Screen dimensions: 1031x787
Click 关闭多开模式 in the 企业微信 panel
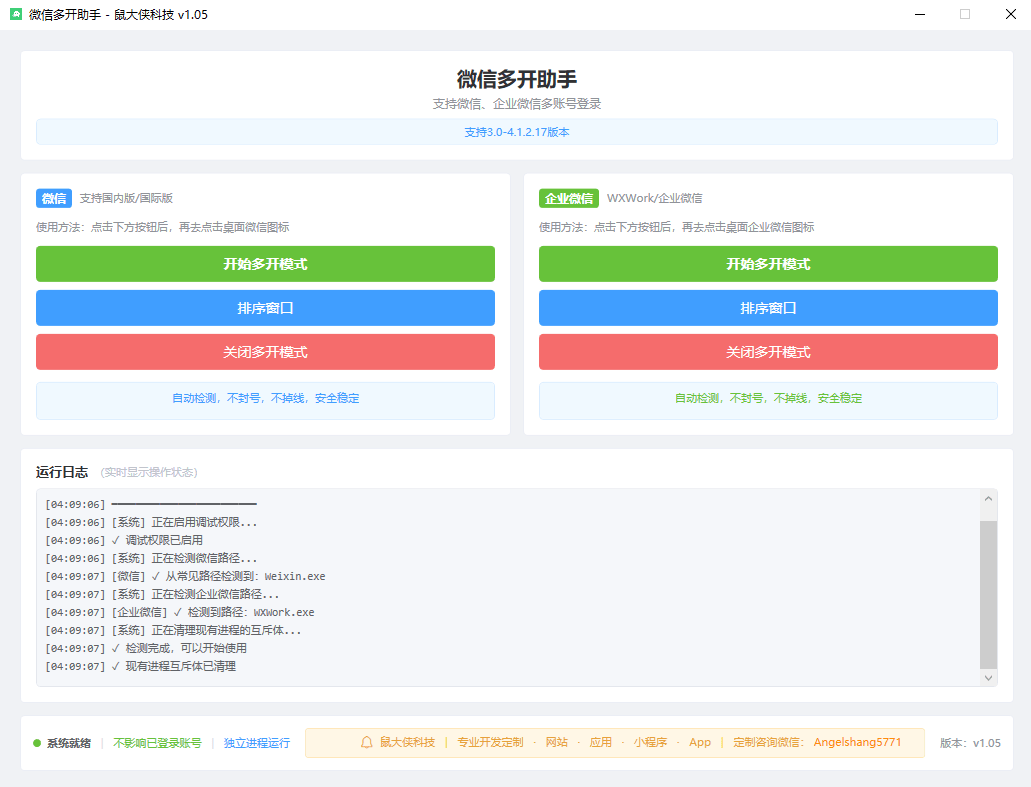tap(768, 352)
